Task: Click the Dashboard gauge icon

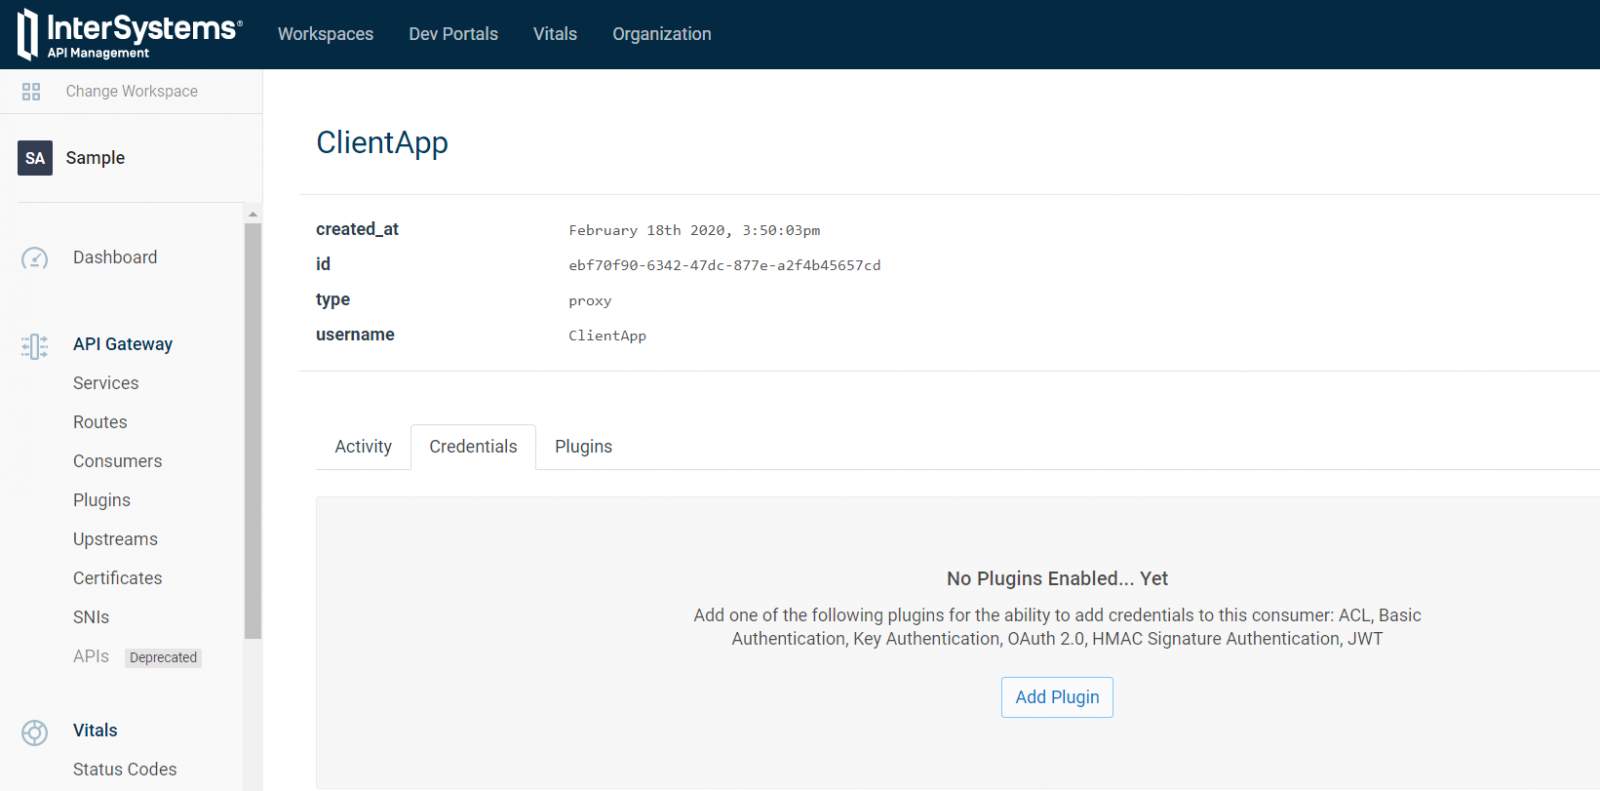Action: (x=35, y=258)
